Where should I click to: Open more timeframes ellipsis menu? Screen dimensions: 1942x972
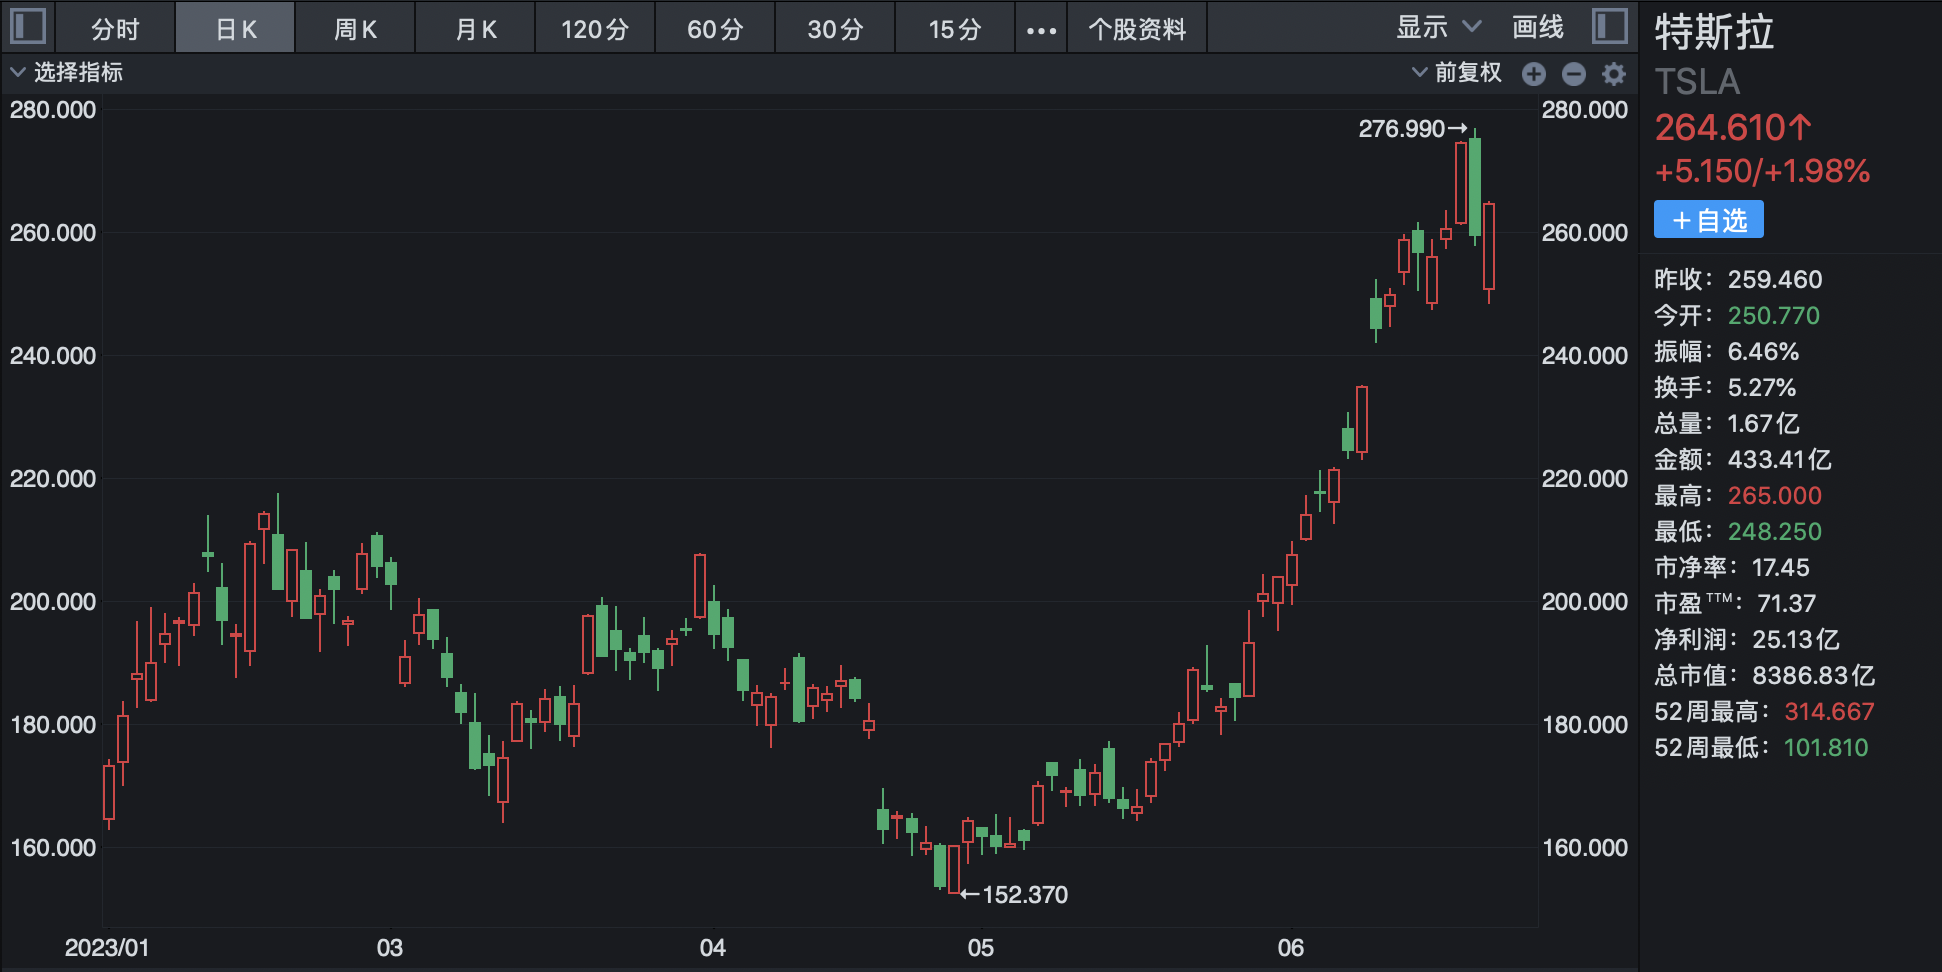click(x=1041, y=29)
